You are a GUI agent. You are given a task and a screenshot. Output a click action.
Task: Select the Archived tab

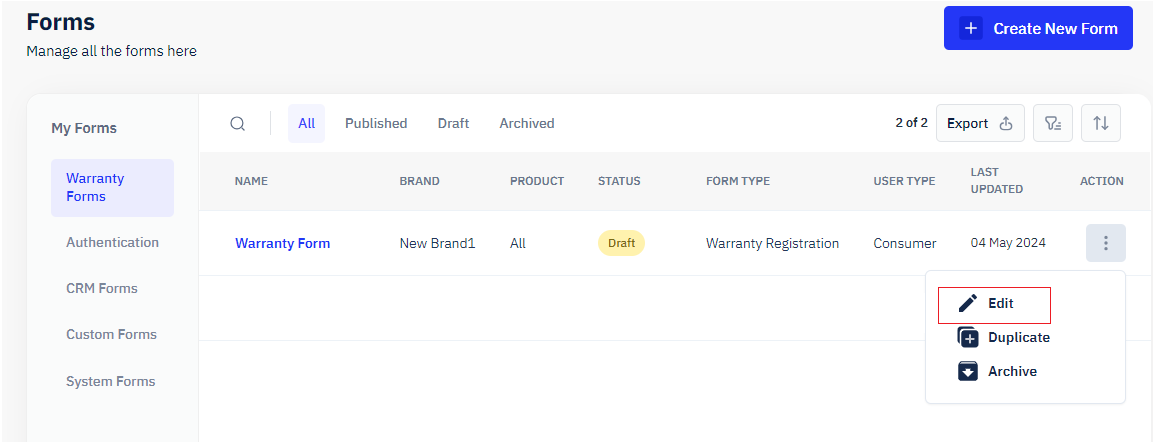coord(526,124)
